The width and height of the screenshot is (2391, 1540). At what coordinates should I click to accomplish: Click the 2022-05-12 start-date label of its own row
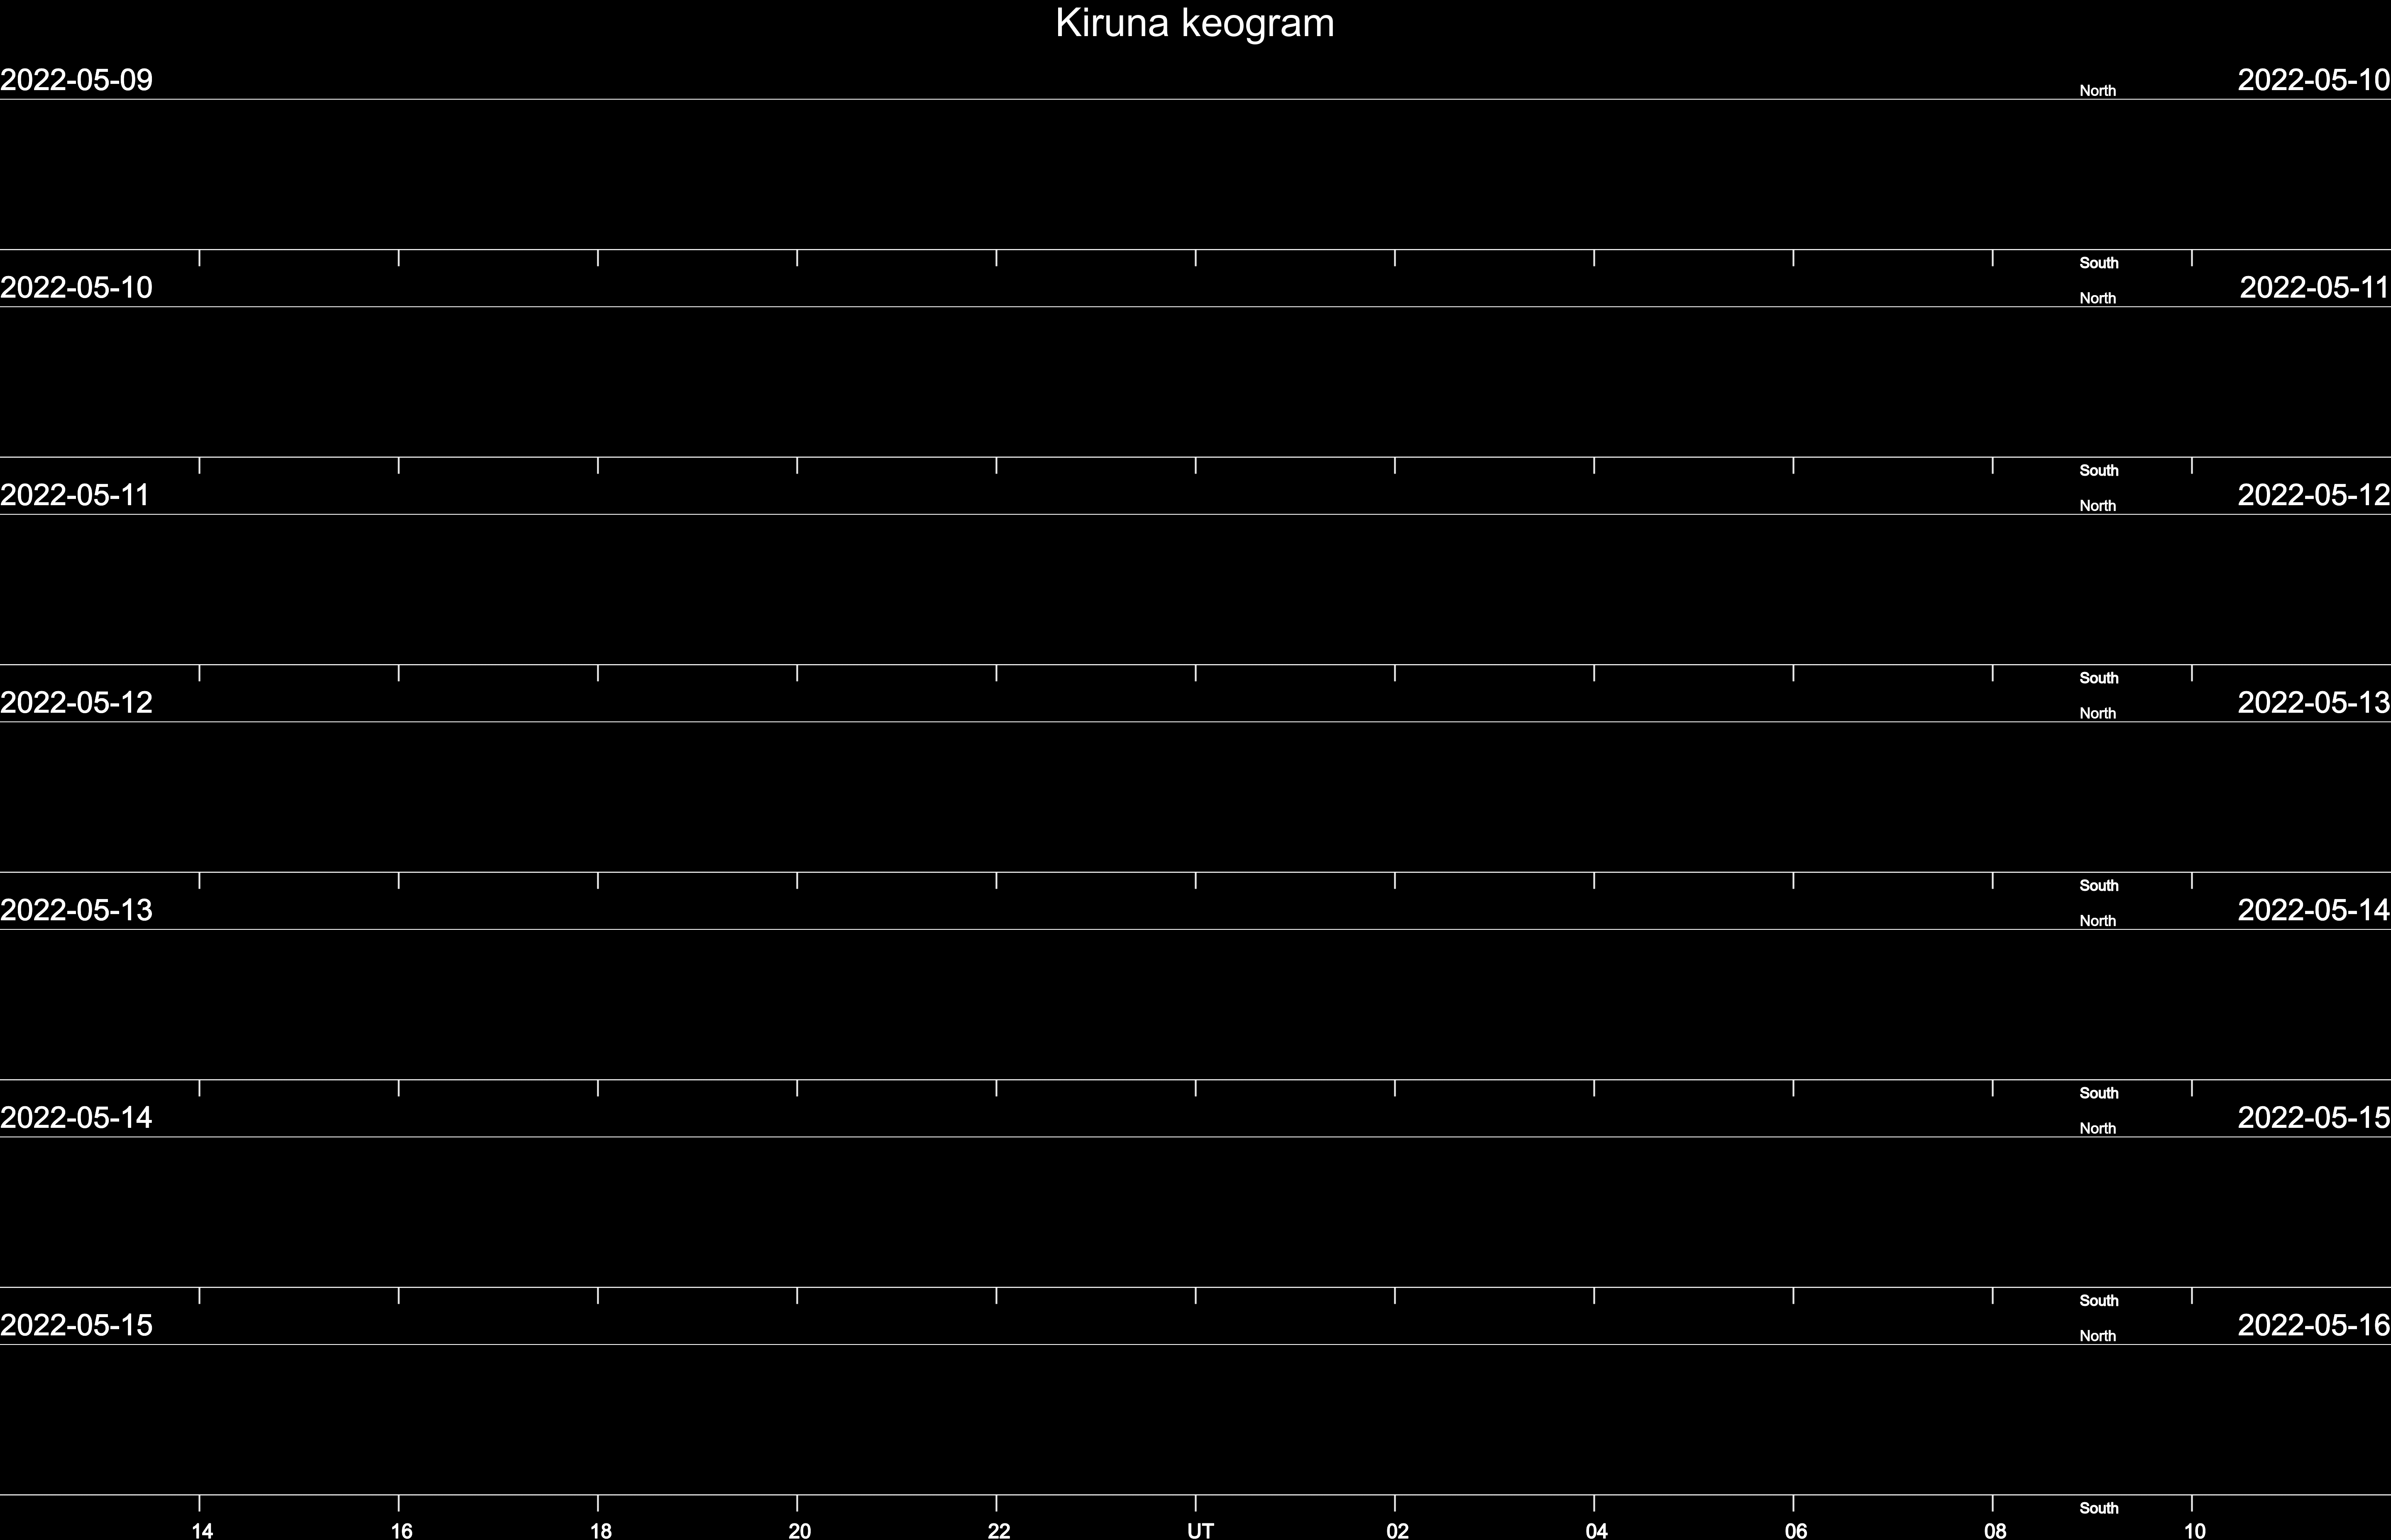[x=76, y=703]
